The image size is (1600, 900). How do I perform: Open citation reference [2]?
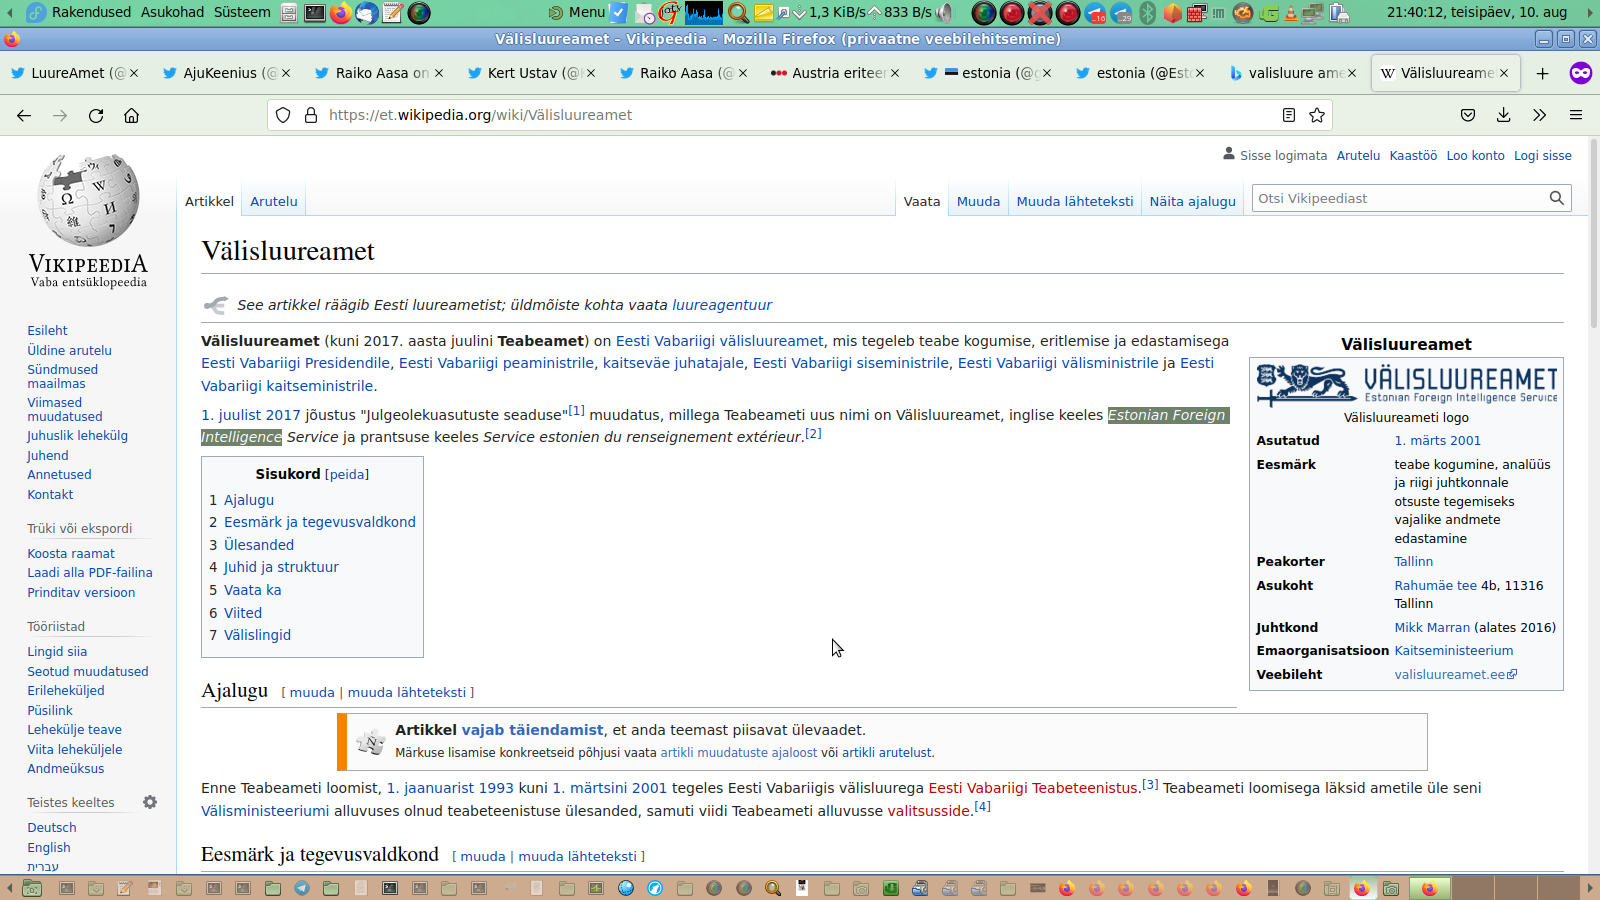[813, 433]
